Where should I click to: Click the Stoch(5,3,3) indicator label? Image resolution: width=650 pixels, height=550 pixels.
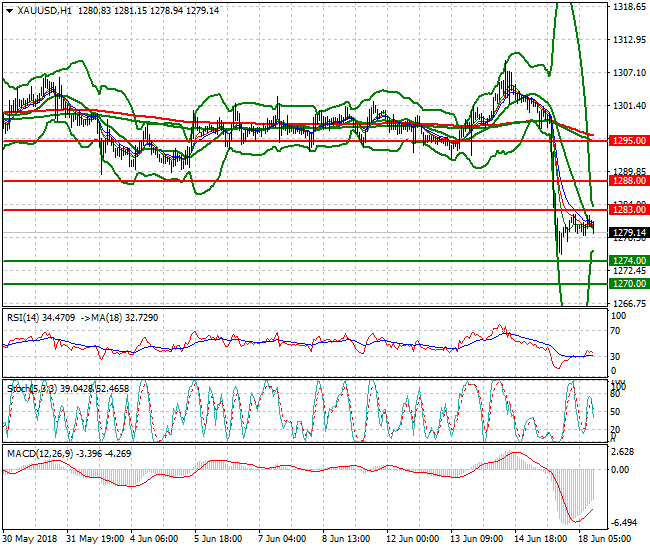click(x=33, y=388)
